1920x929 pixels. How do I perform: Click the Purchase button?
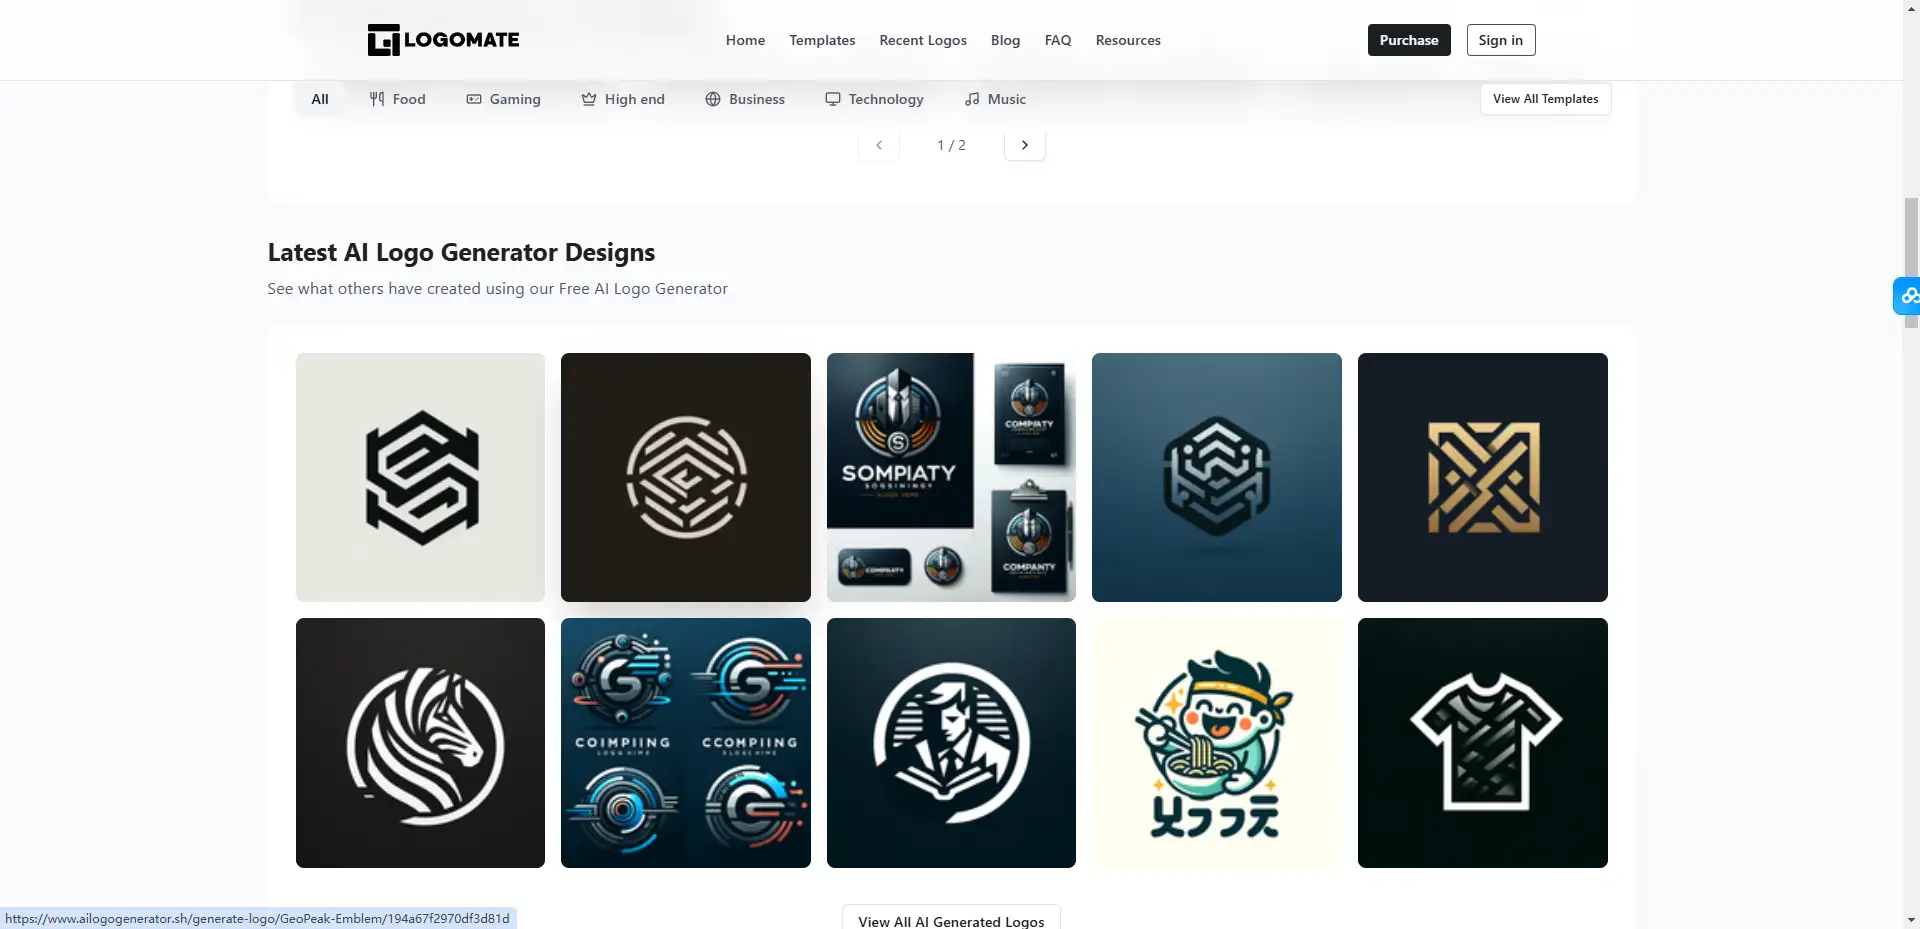click(x=1409, y=40)
